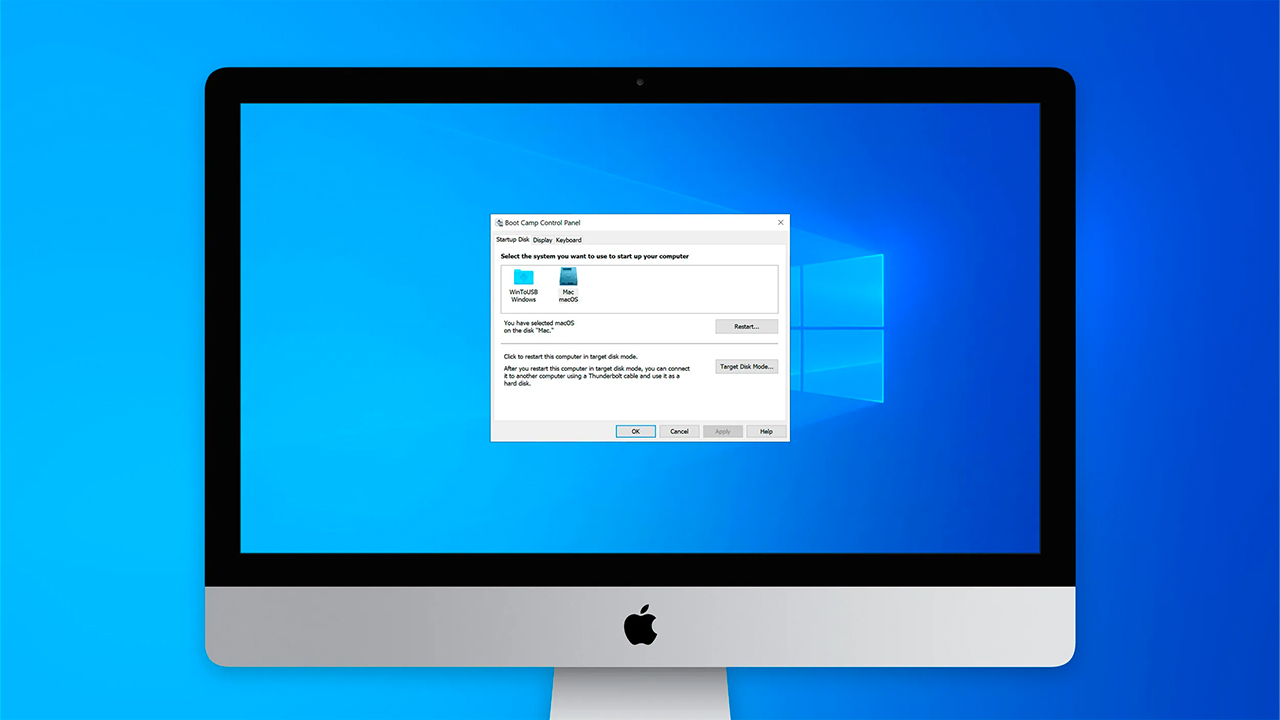Open the Display tab
The width and height of the screenshot is (1280, 720).
(x=542, y=240)
